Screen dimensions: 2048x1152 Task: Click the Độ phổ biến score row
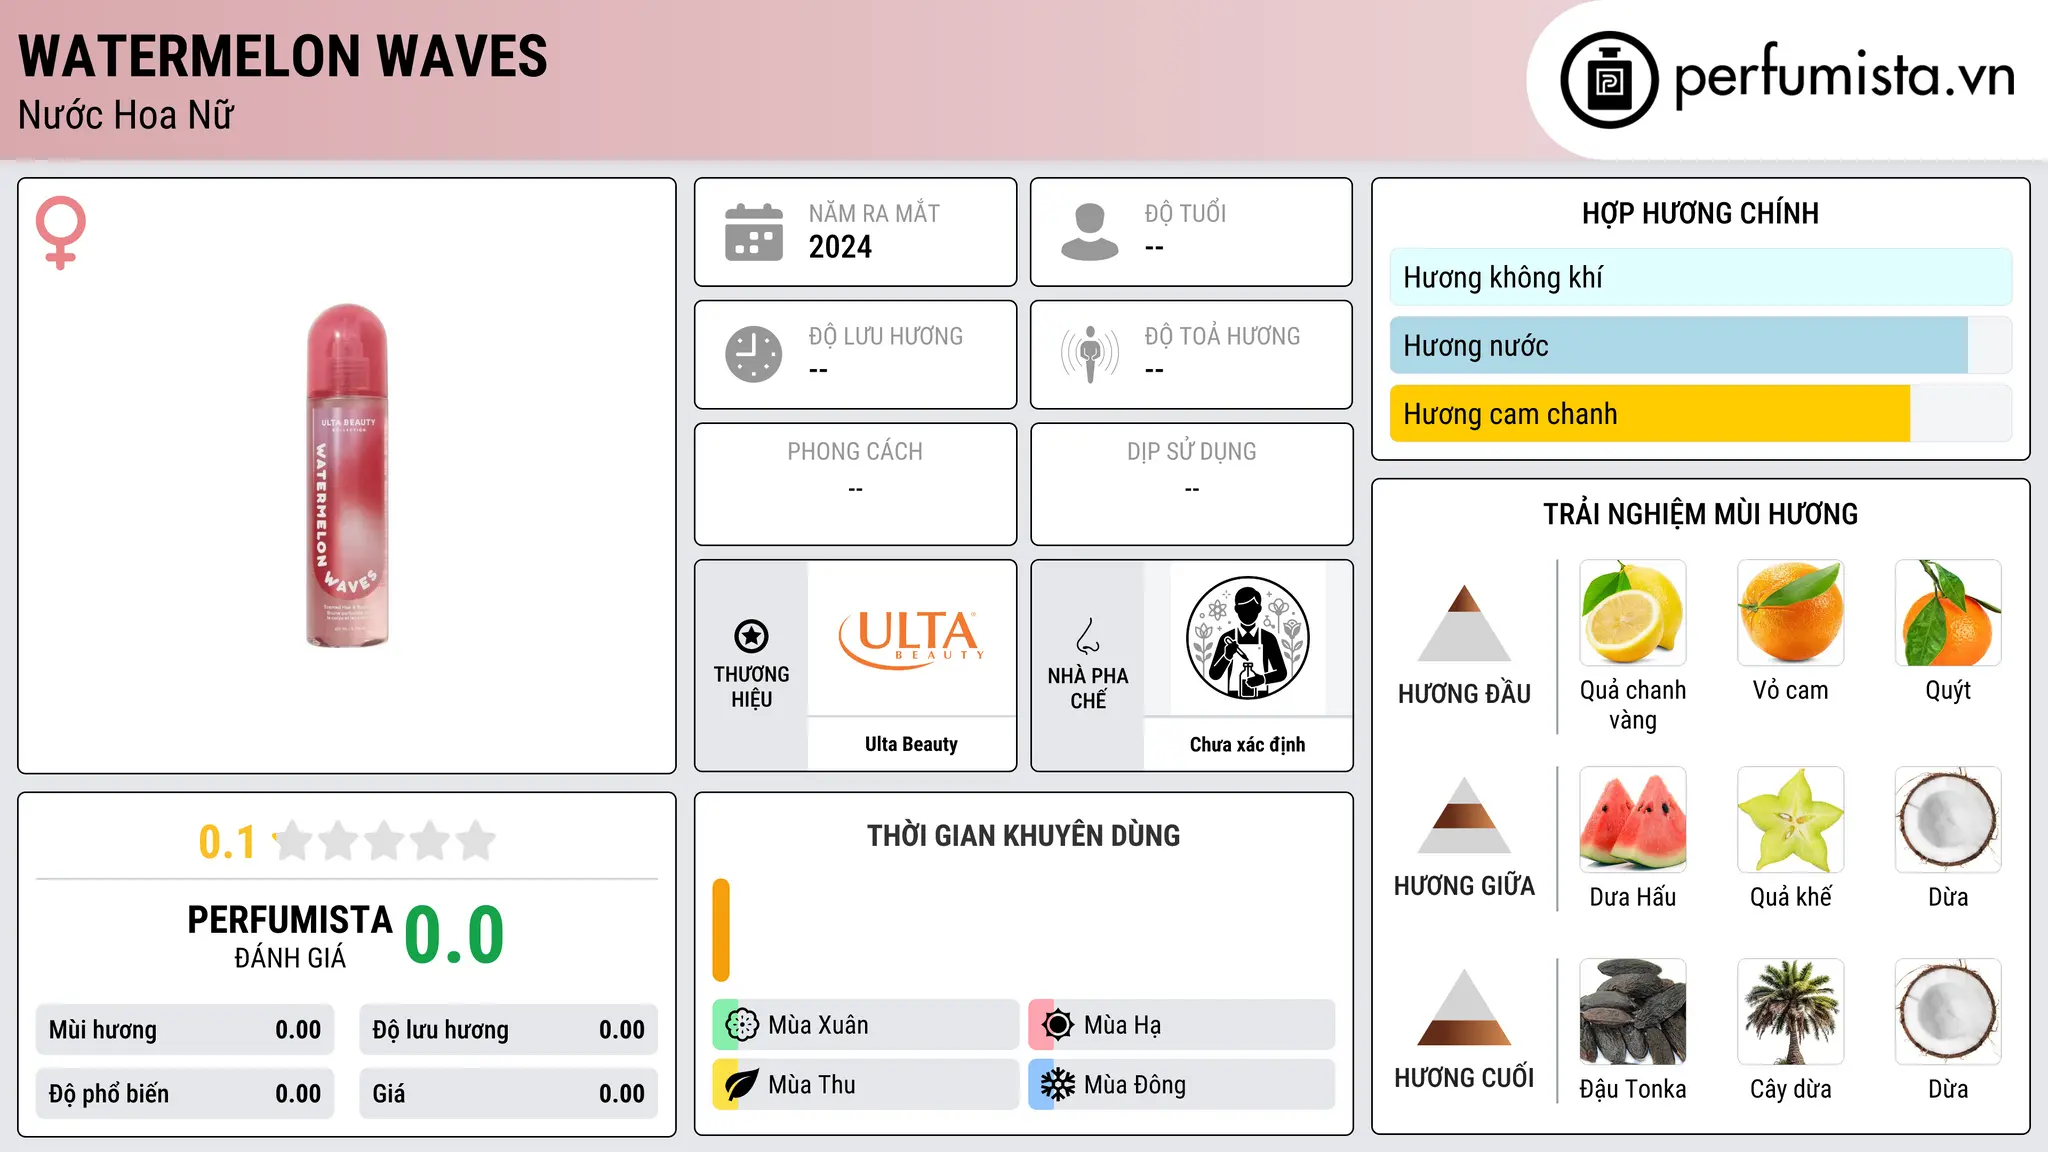[185, 1094]
